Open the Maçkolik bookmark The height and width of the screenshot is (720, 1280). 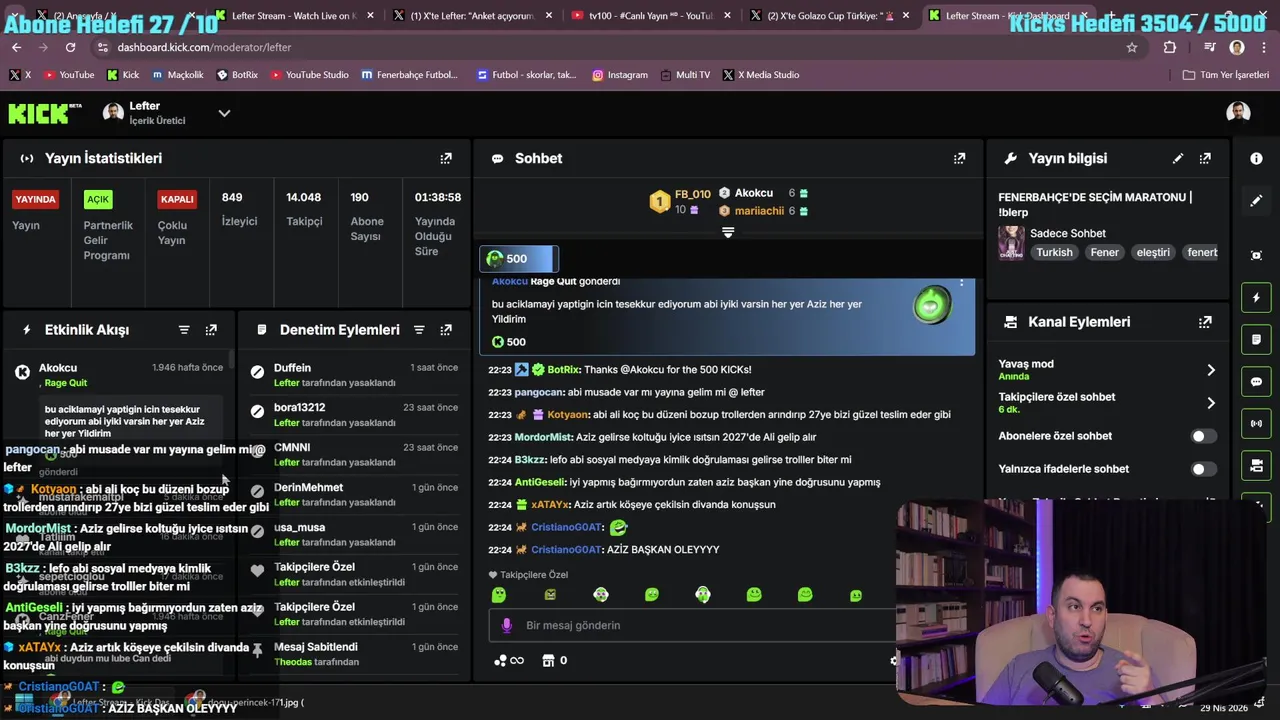click(x=176, y=75)
